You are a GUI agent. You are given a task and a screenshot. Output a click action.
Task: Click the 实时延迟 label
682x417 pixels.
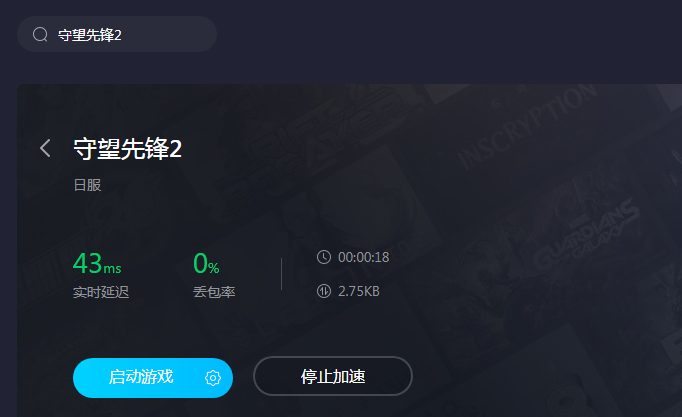101,292
